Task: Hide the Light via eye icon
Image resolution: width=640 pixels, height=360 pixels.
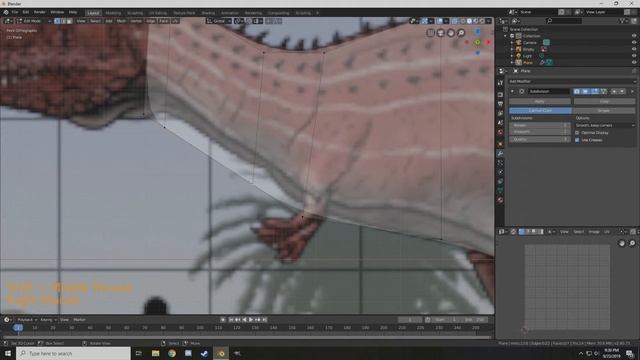Action: tap(634, 56)
